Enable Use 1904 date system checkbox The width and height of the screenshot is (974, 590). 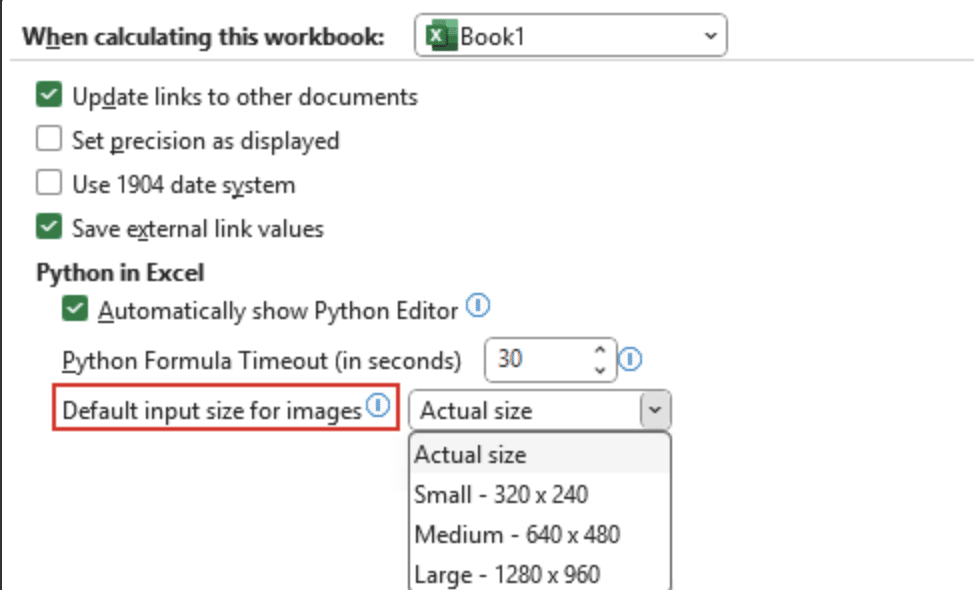(x=49, y=184)
